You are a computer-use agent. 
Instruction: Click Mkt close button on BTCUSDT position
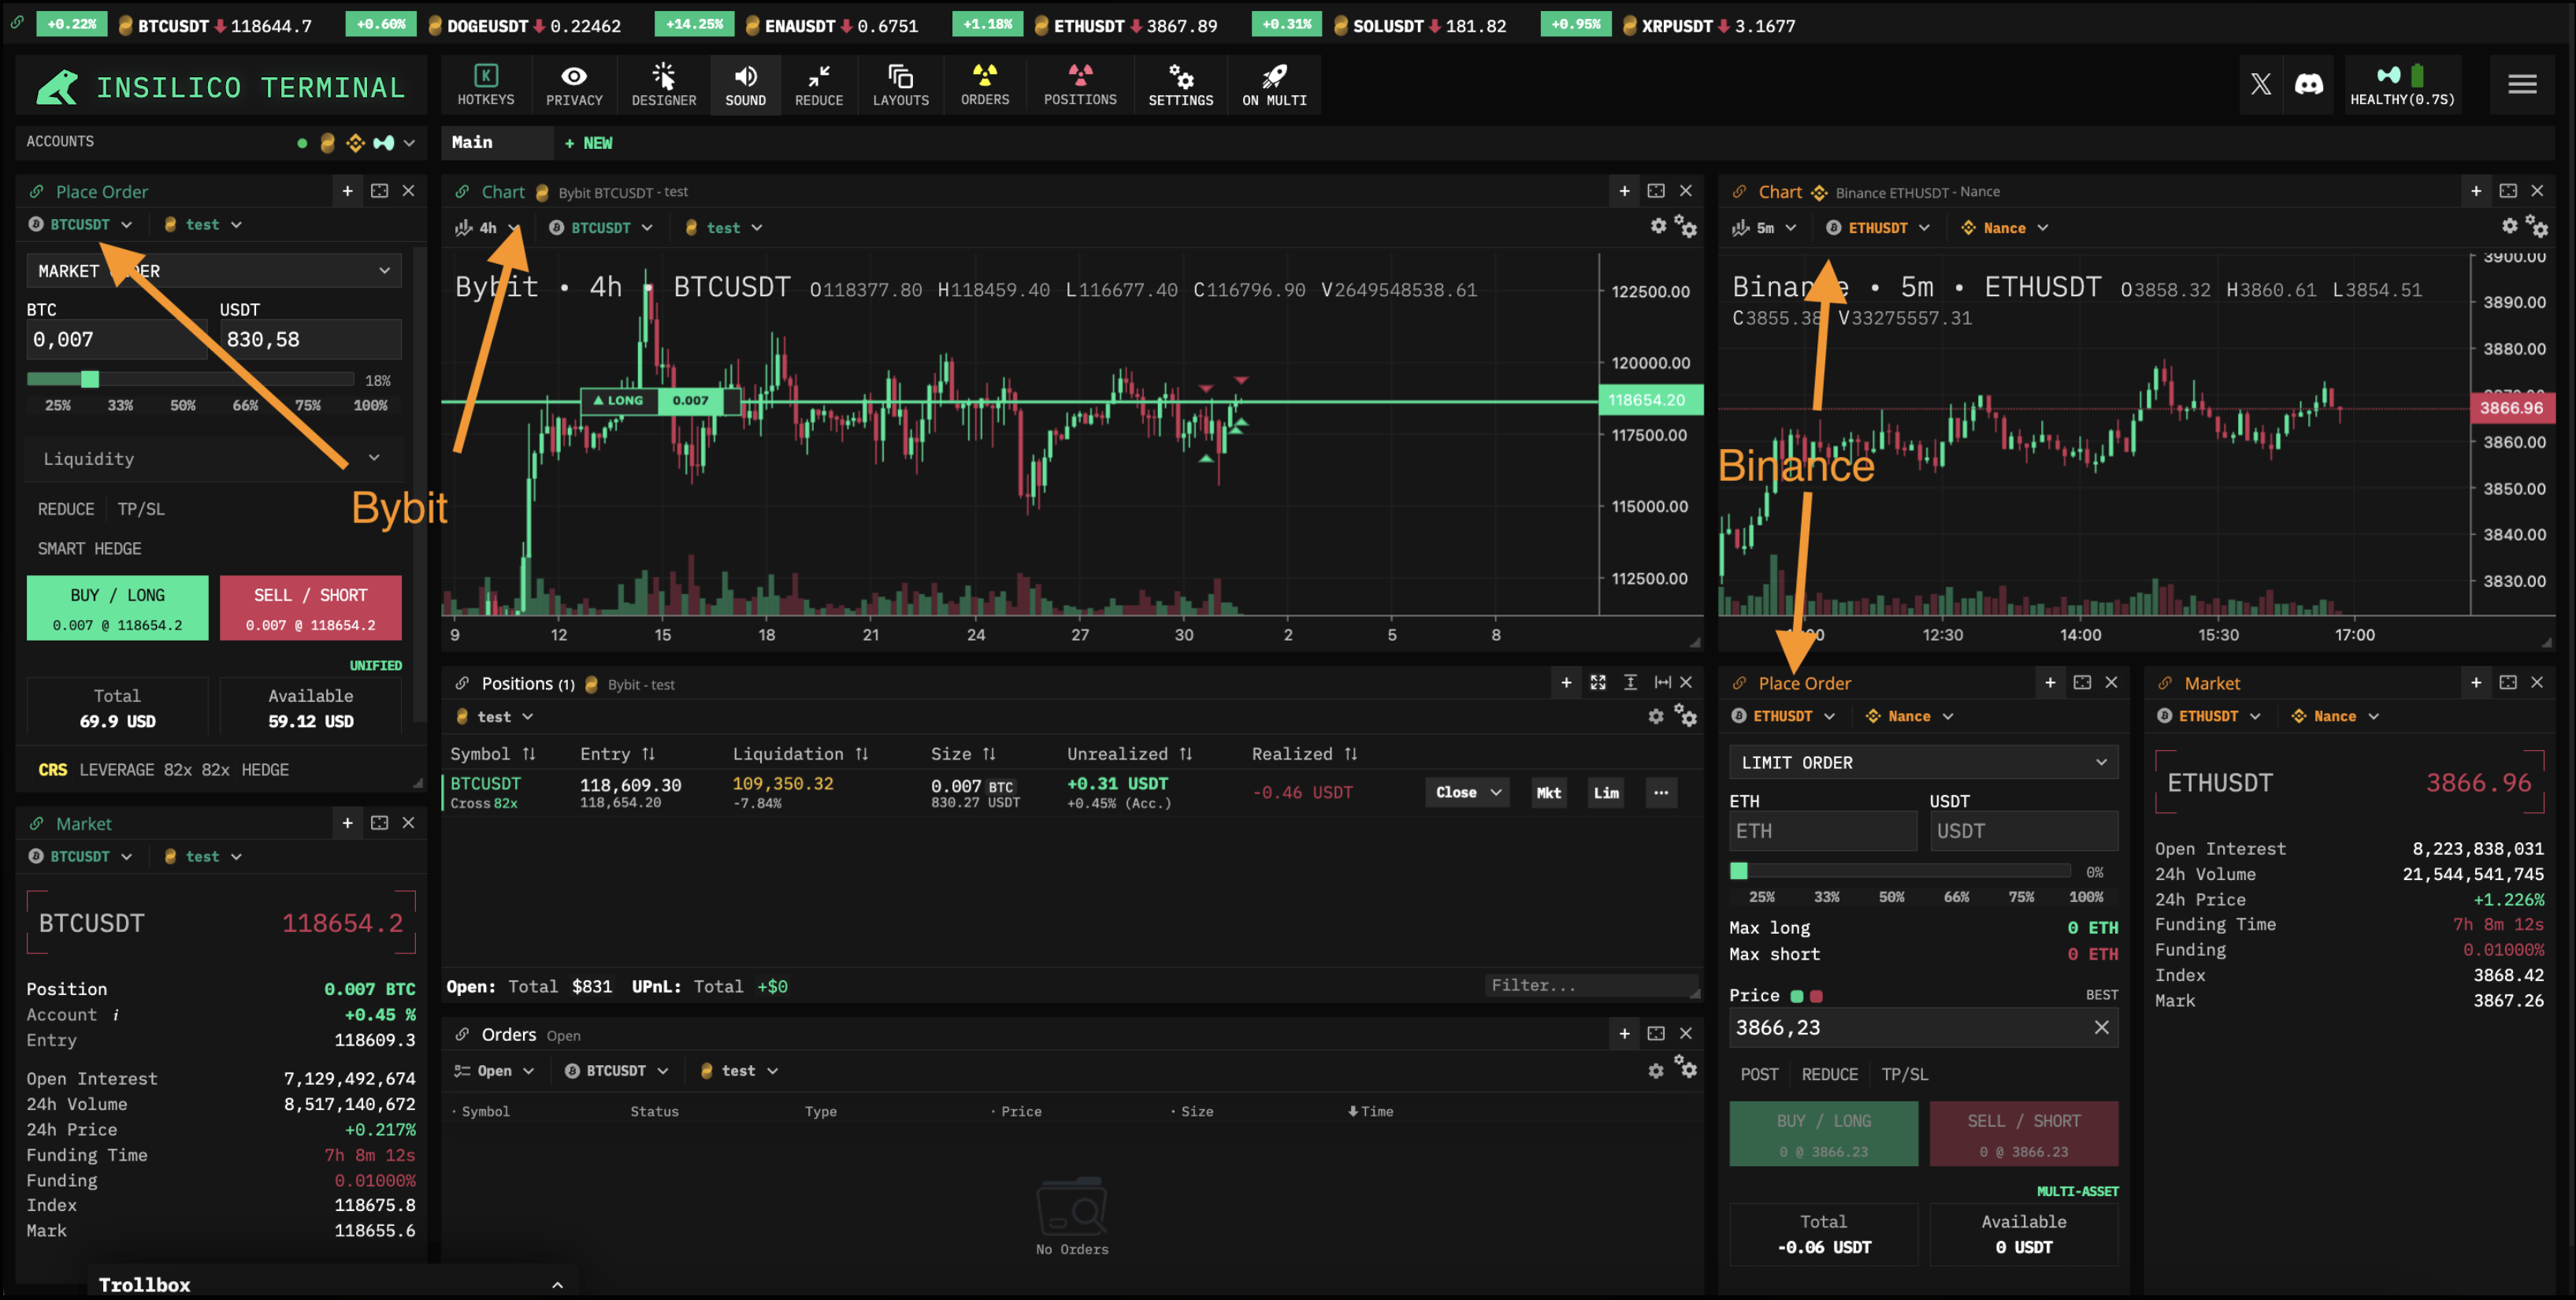pyautogui.click(x=1548, y=792)
